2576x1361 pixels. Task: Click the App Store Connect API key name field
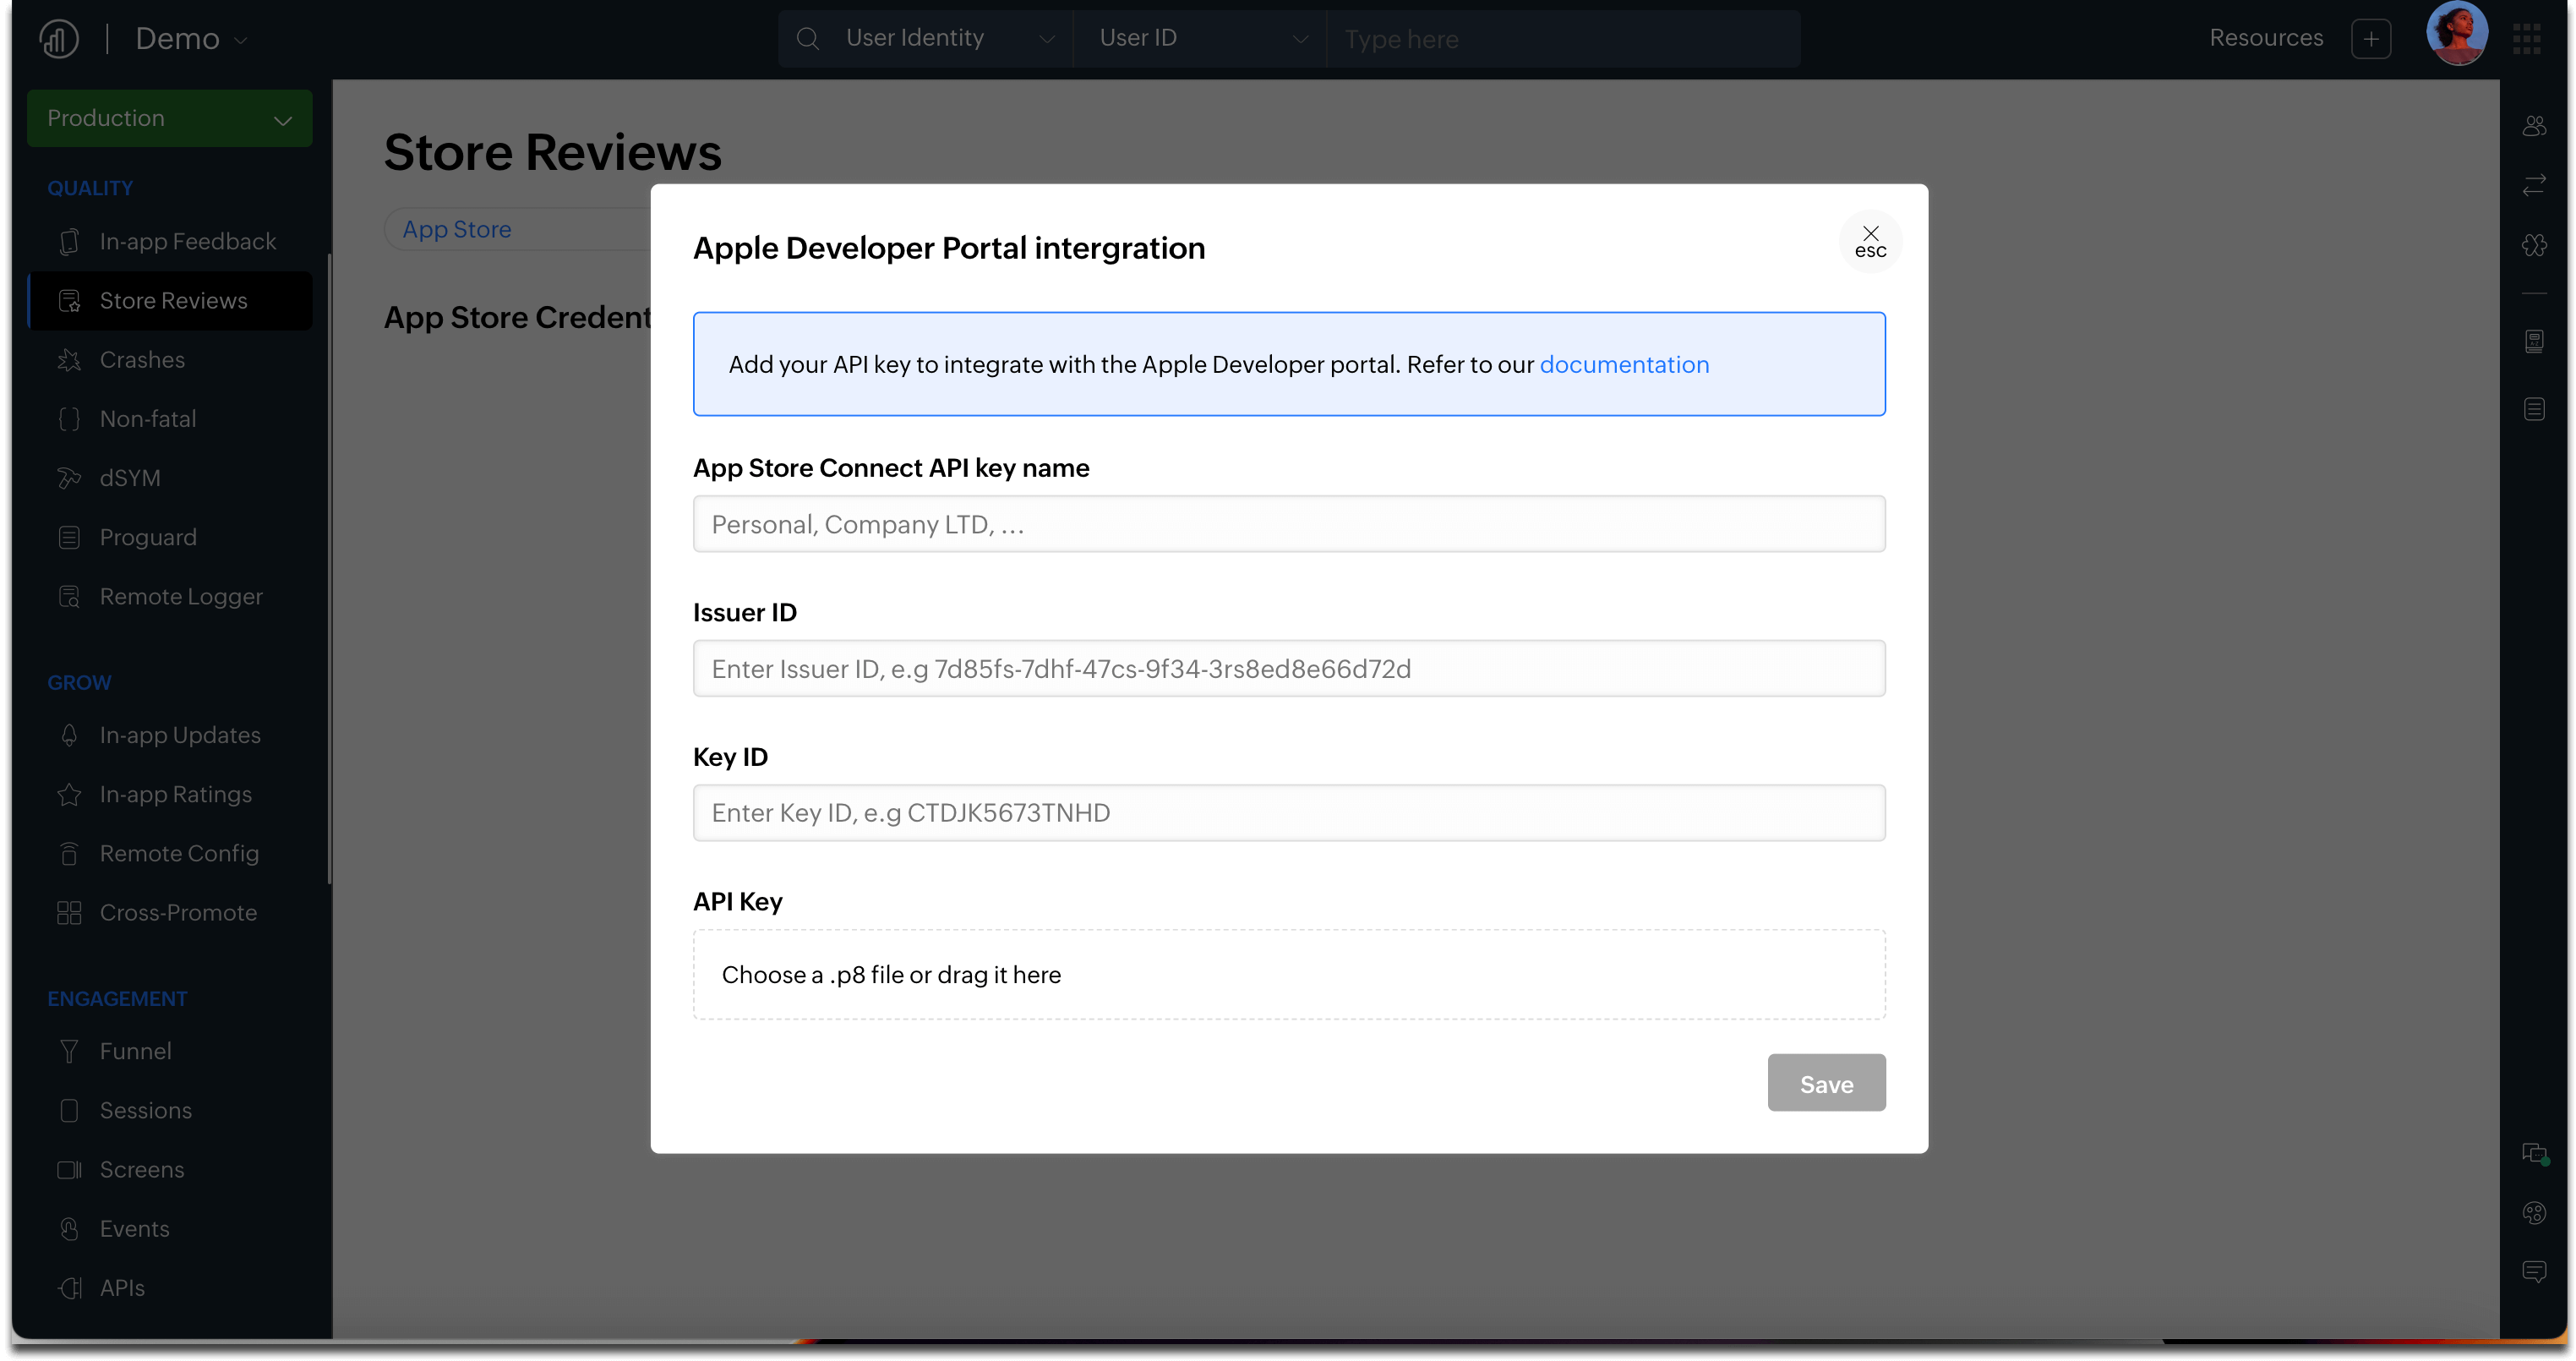click(1289, 524)
